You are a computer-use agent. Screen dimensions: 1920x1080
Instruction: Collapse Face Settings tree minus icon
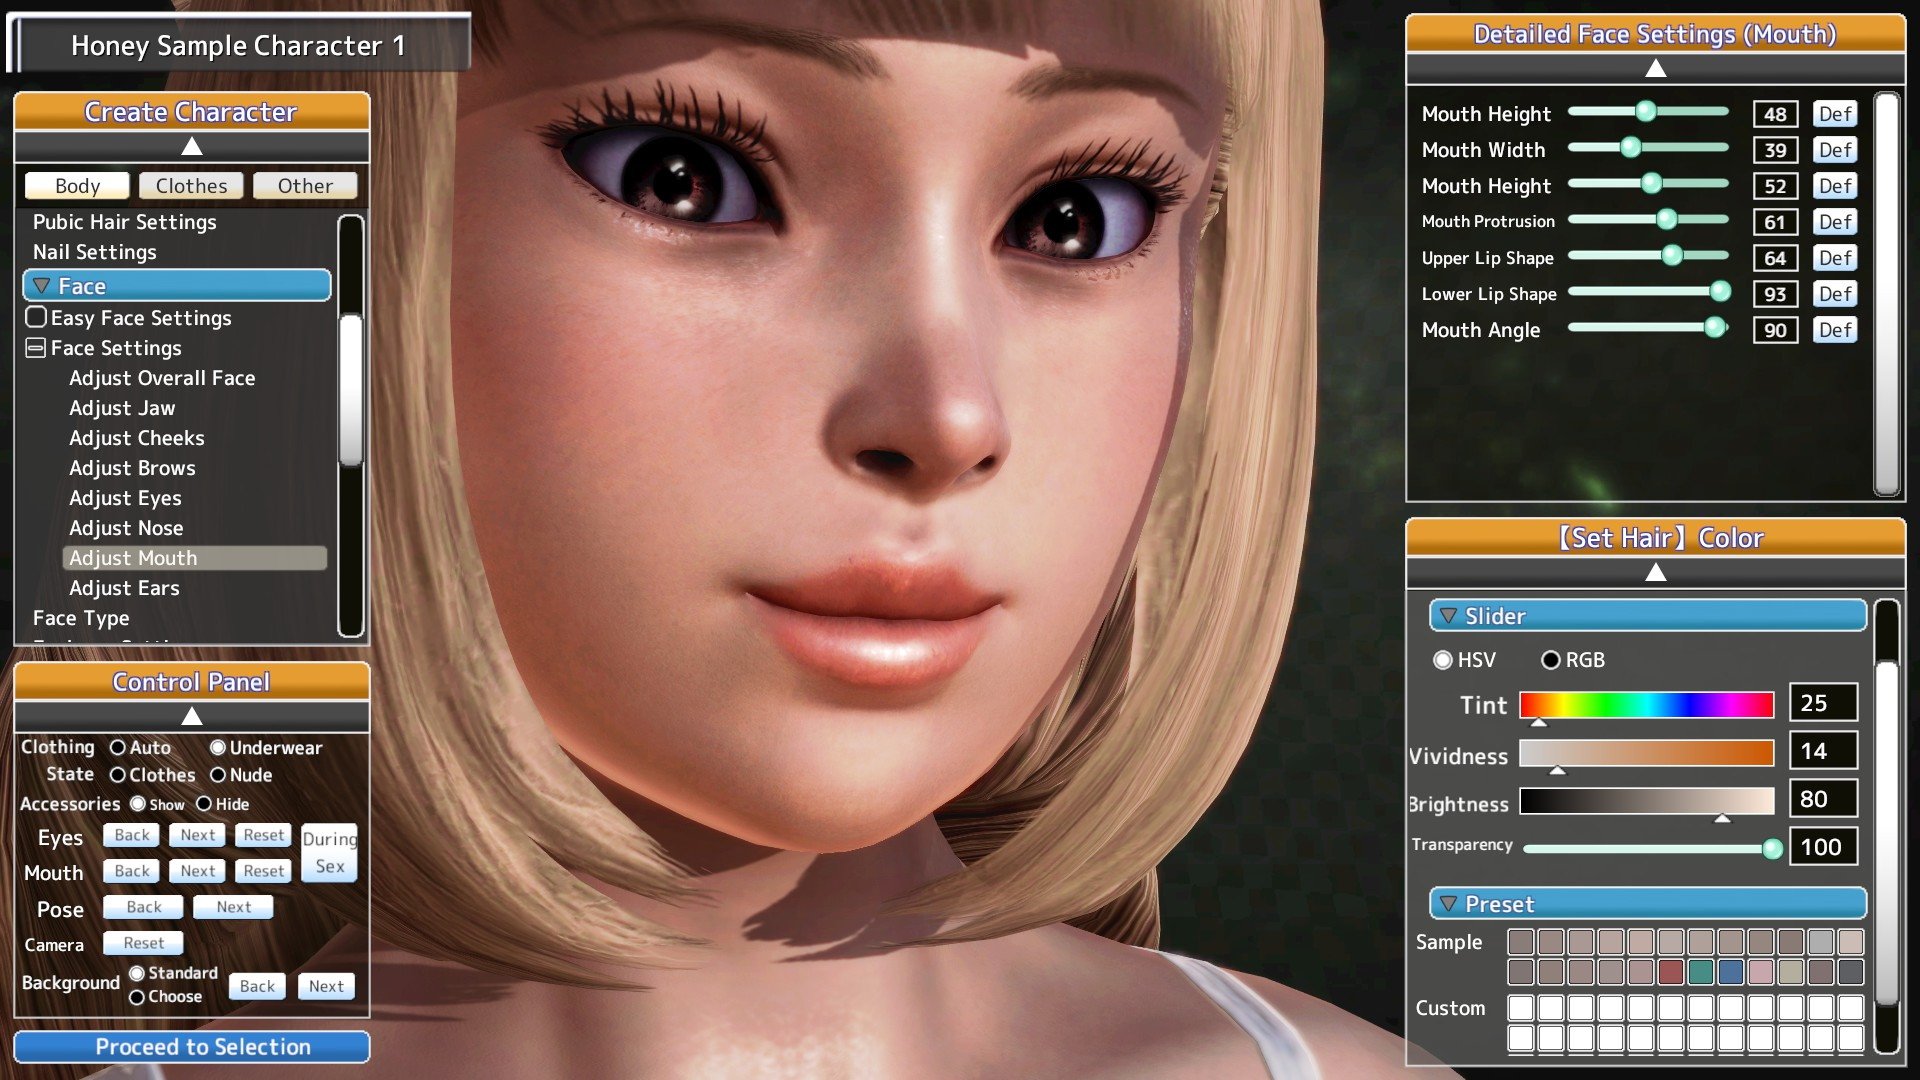[36, 348]
